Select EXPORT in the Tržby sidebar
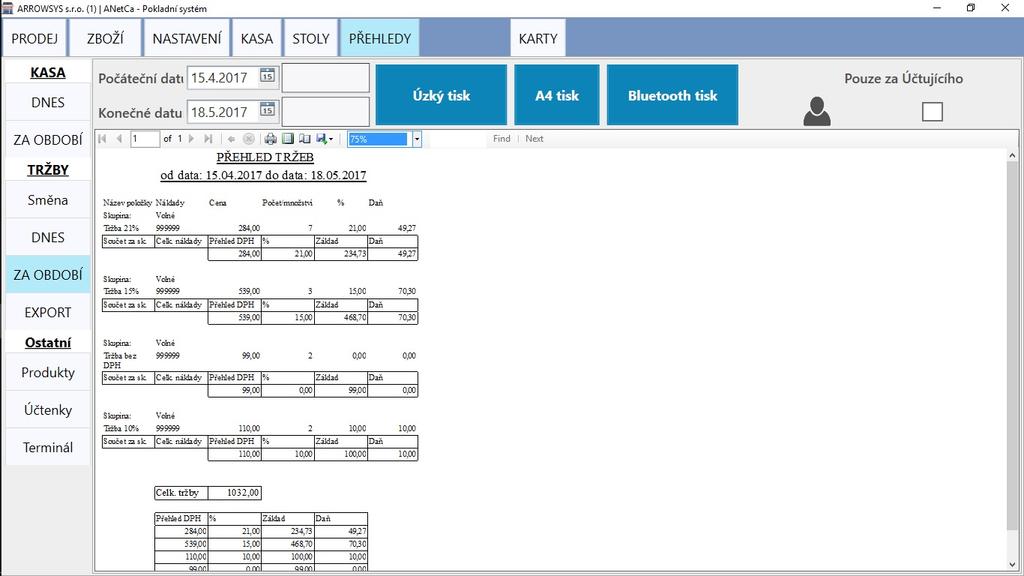Screen dimensions: 1024x576 click(x=48, y=312)
